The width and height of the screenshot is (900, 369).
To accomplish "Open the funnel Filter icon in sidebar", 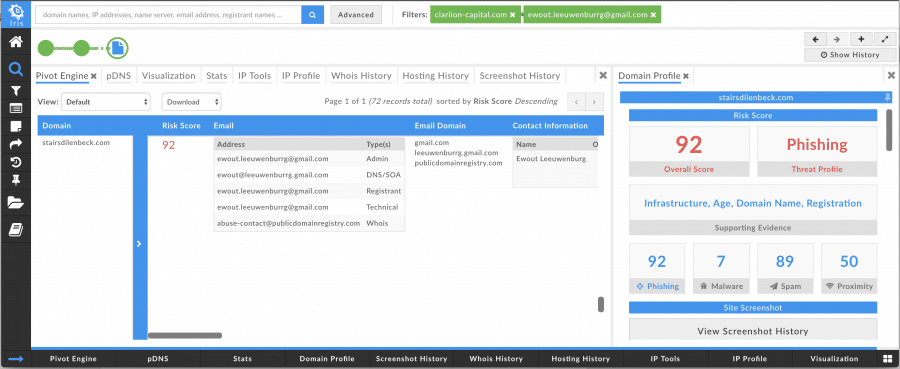I will (x=15, y=91).
